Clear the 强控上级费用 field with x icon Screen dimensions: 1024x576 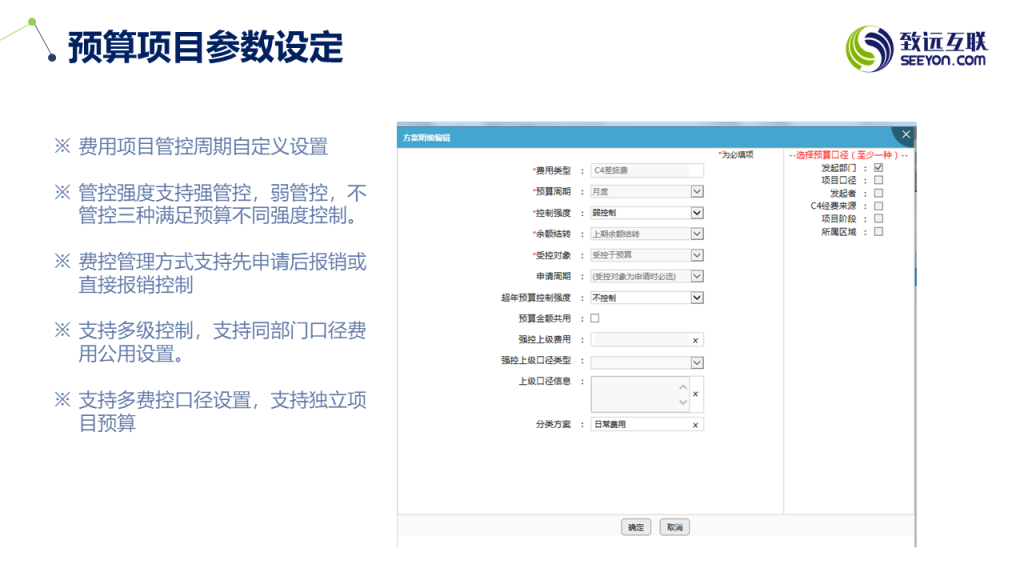pyautogui.click(x=695, y=341)
